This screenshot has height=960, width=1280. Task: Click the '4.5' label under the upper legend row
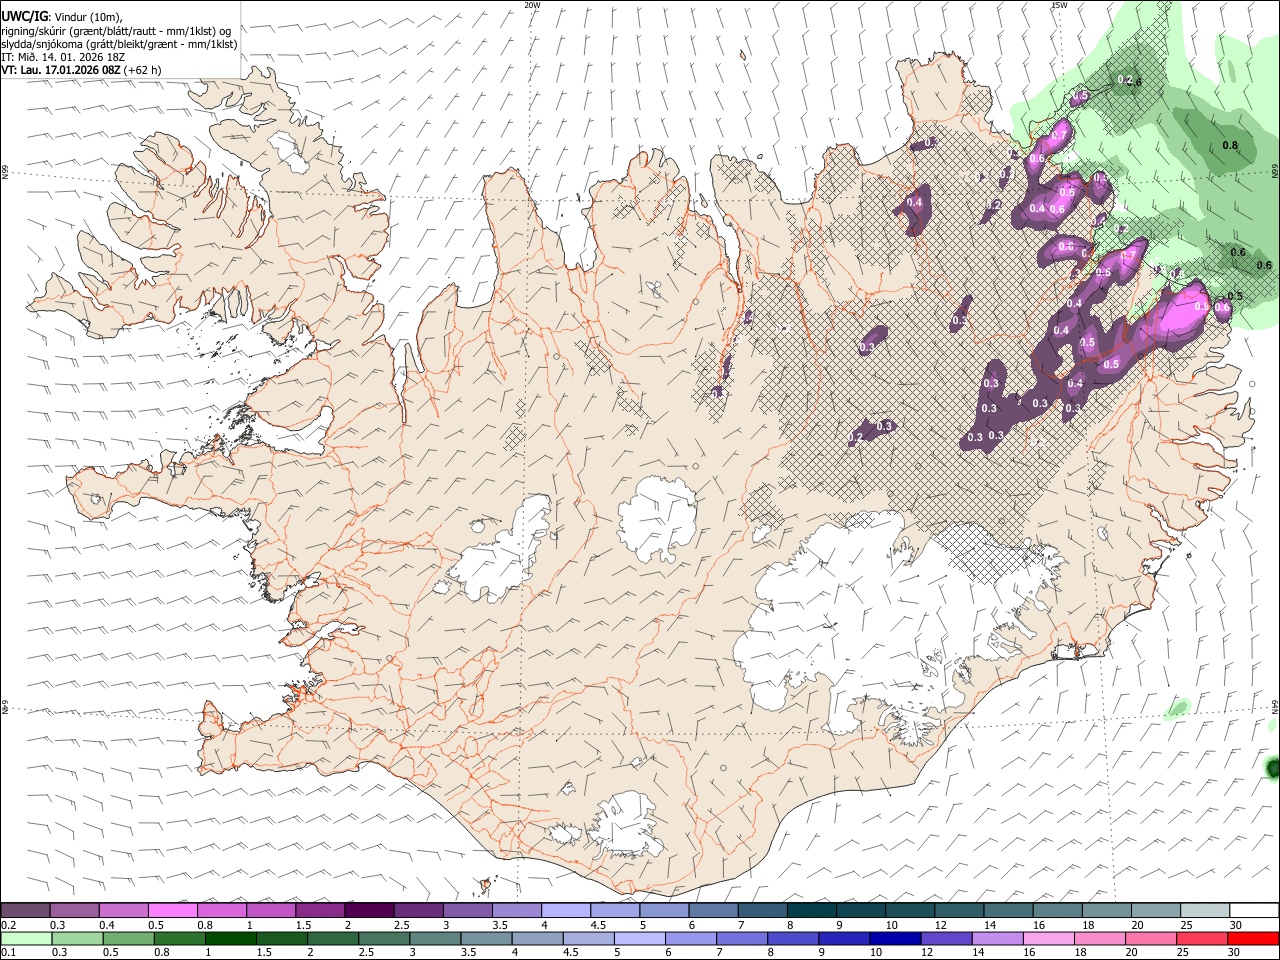[x=598, y=925]
